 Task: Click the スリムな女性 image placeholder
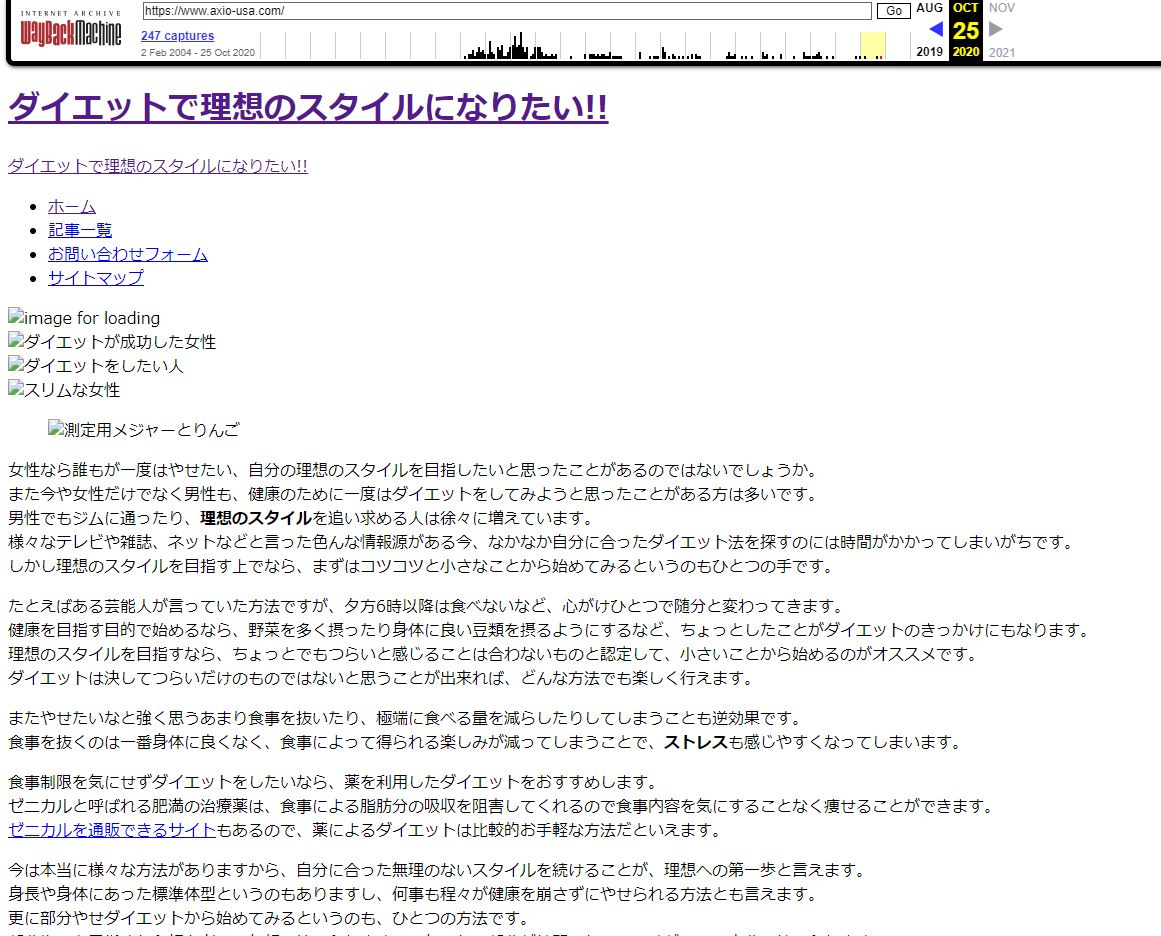click(64, 390)
